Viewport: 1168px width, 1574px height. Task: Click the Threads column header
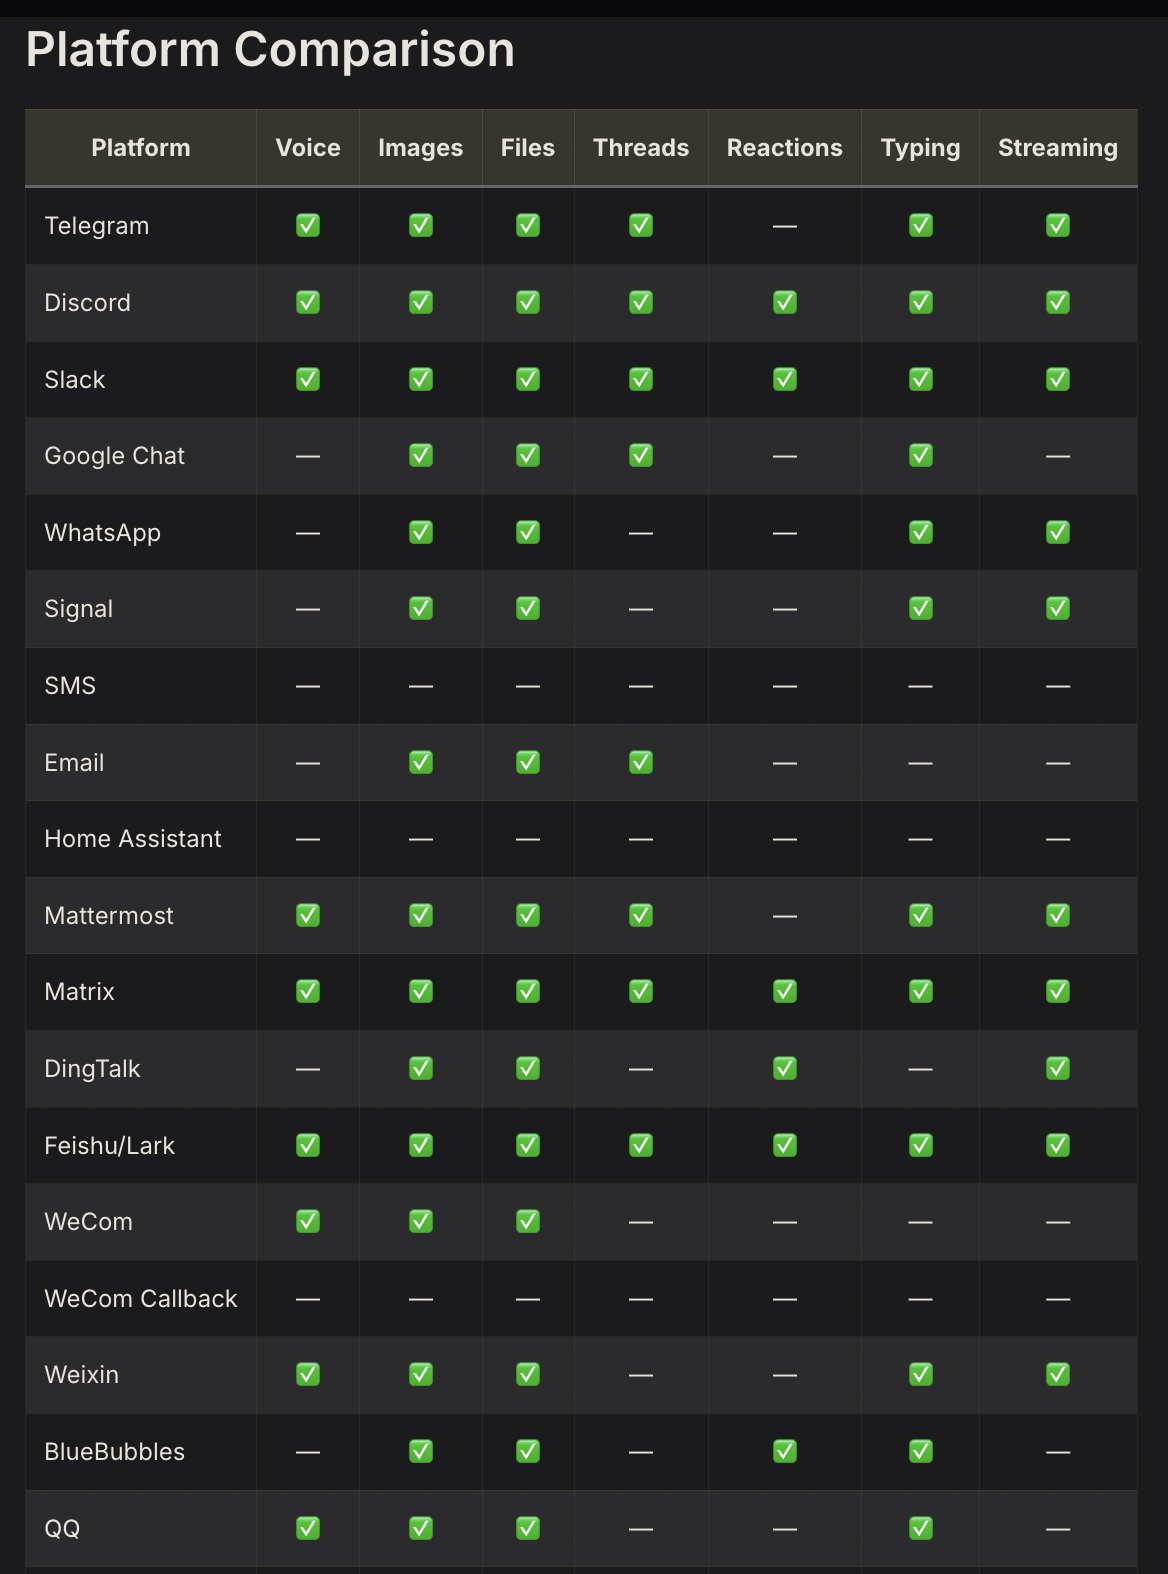(x=641, y=148)
